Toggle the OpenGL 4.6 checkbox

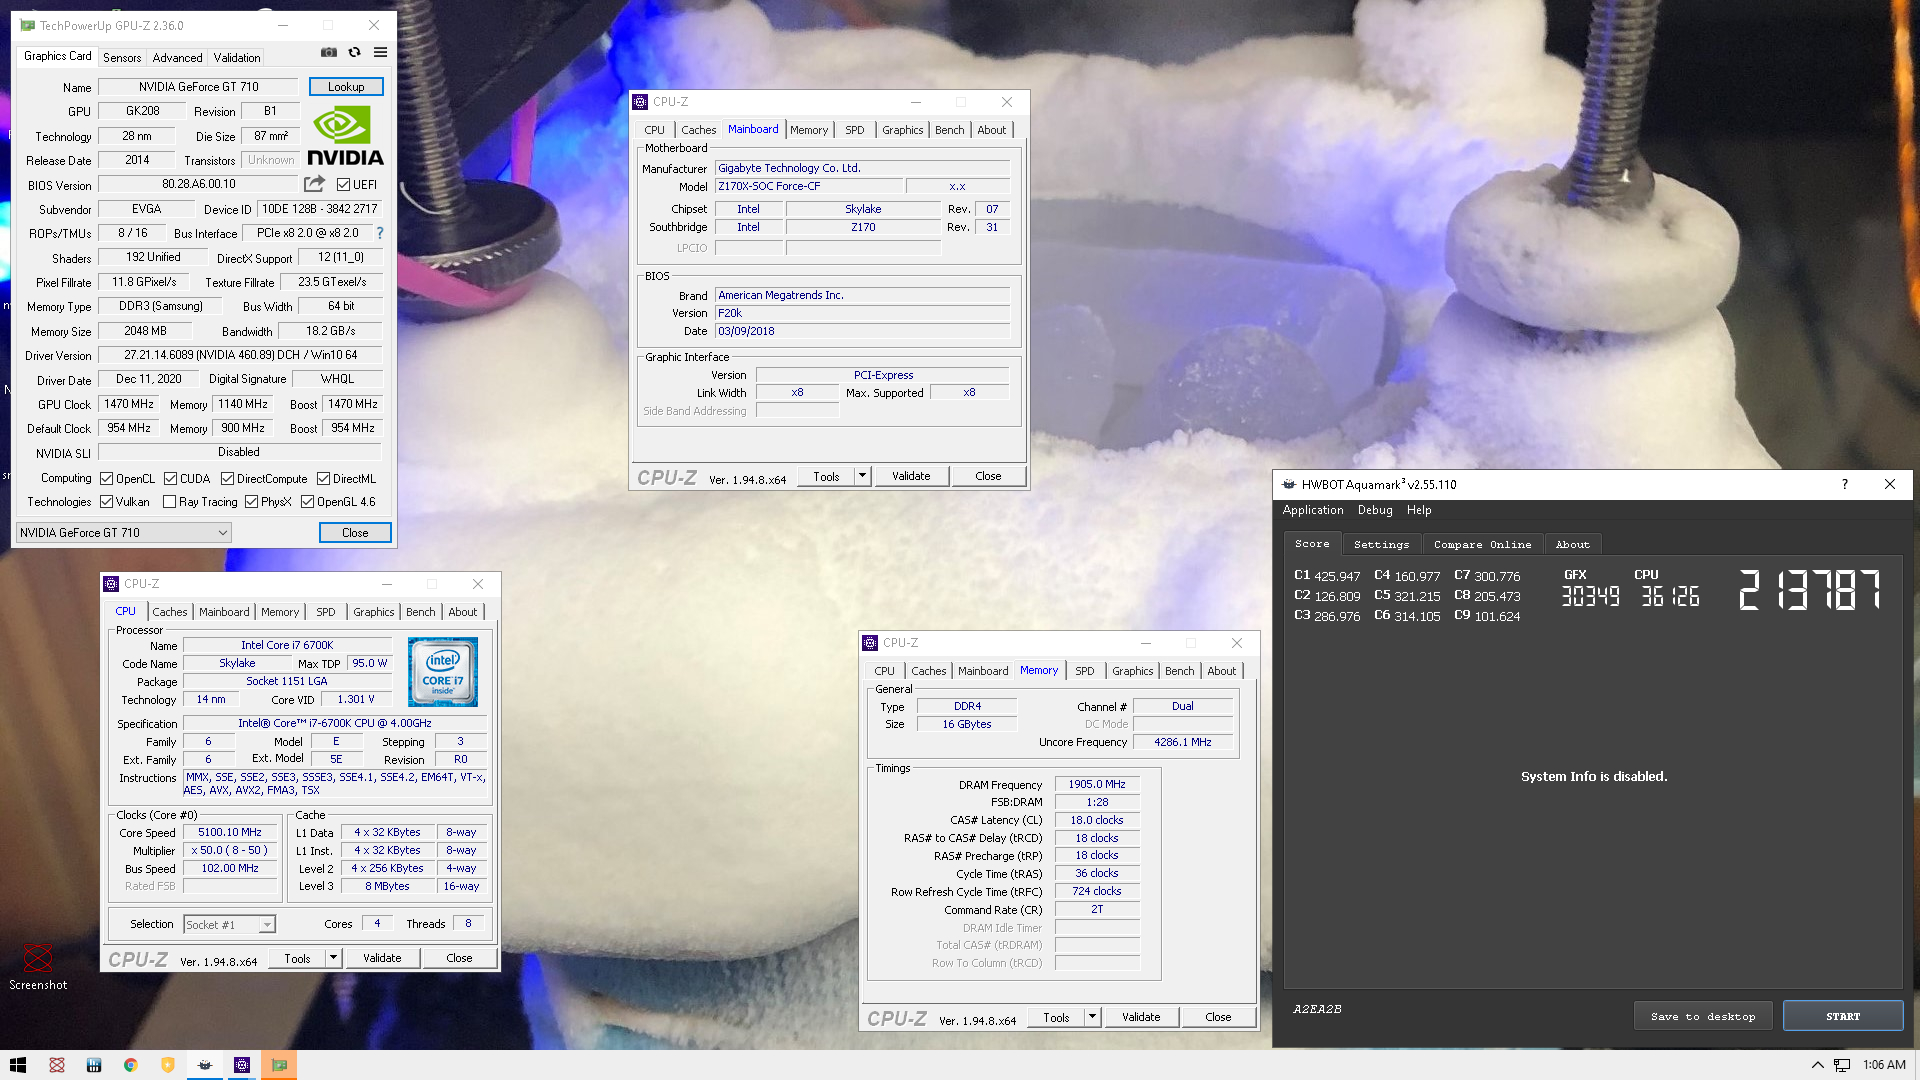coord(307,502)
